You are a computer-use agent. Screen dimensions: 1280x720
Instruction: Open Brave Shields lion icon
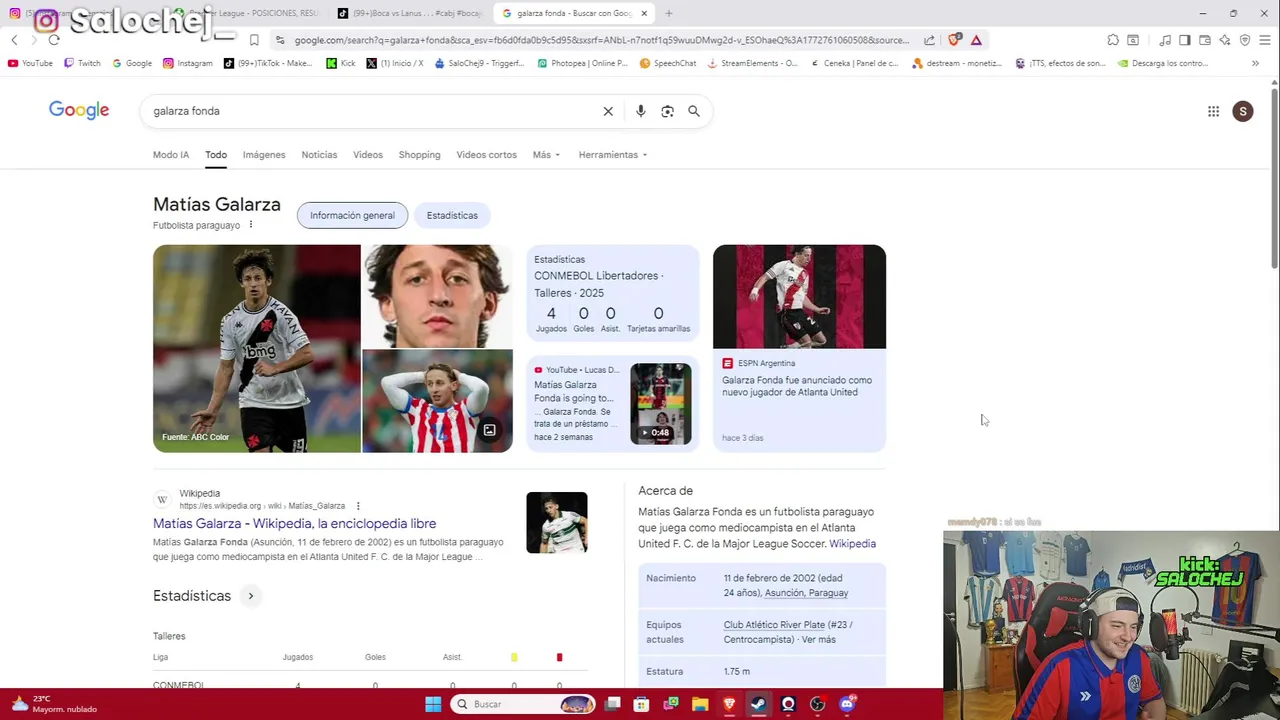click(954, 40)
